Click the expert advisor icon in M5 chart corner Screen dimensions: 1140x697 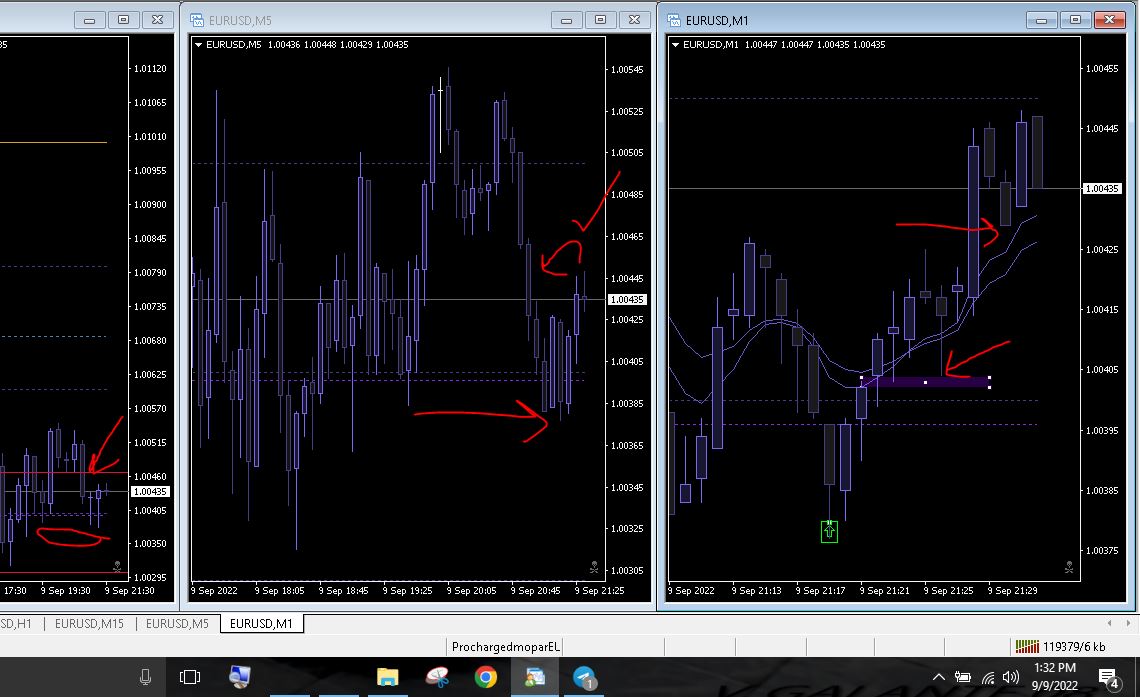pos(594,567)
